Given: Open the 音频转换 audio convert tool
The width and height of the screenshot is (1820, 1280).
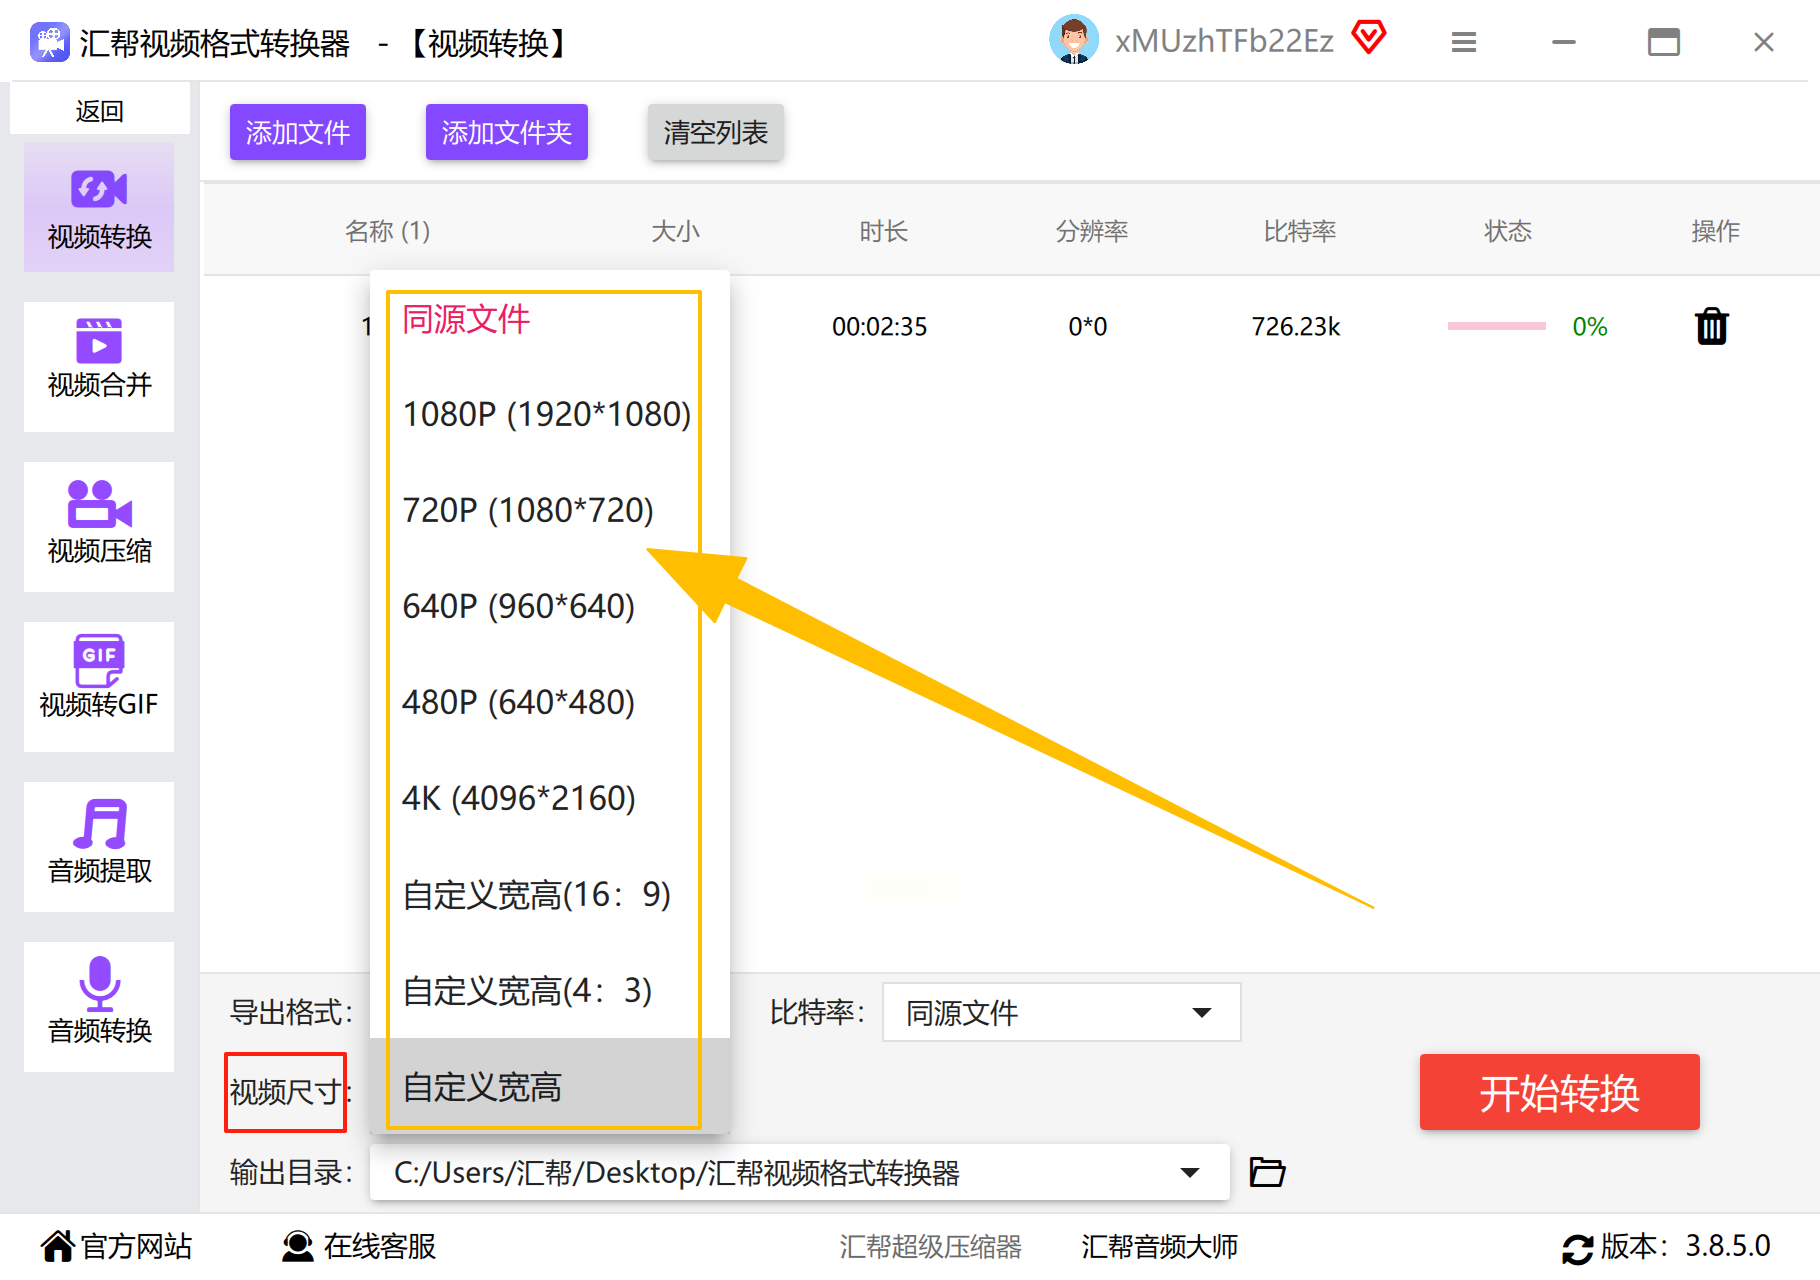Looking at the screenshot, I should [99, 1006].
